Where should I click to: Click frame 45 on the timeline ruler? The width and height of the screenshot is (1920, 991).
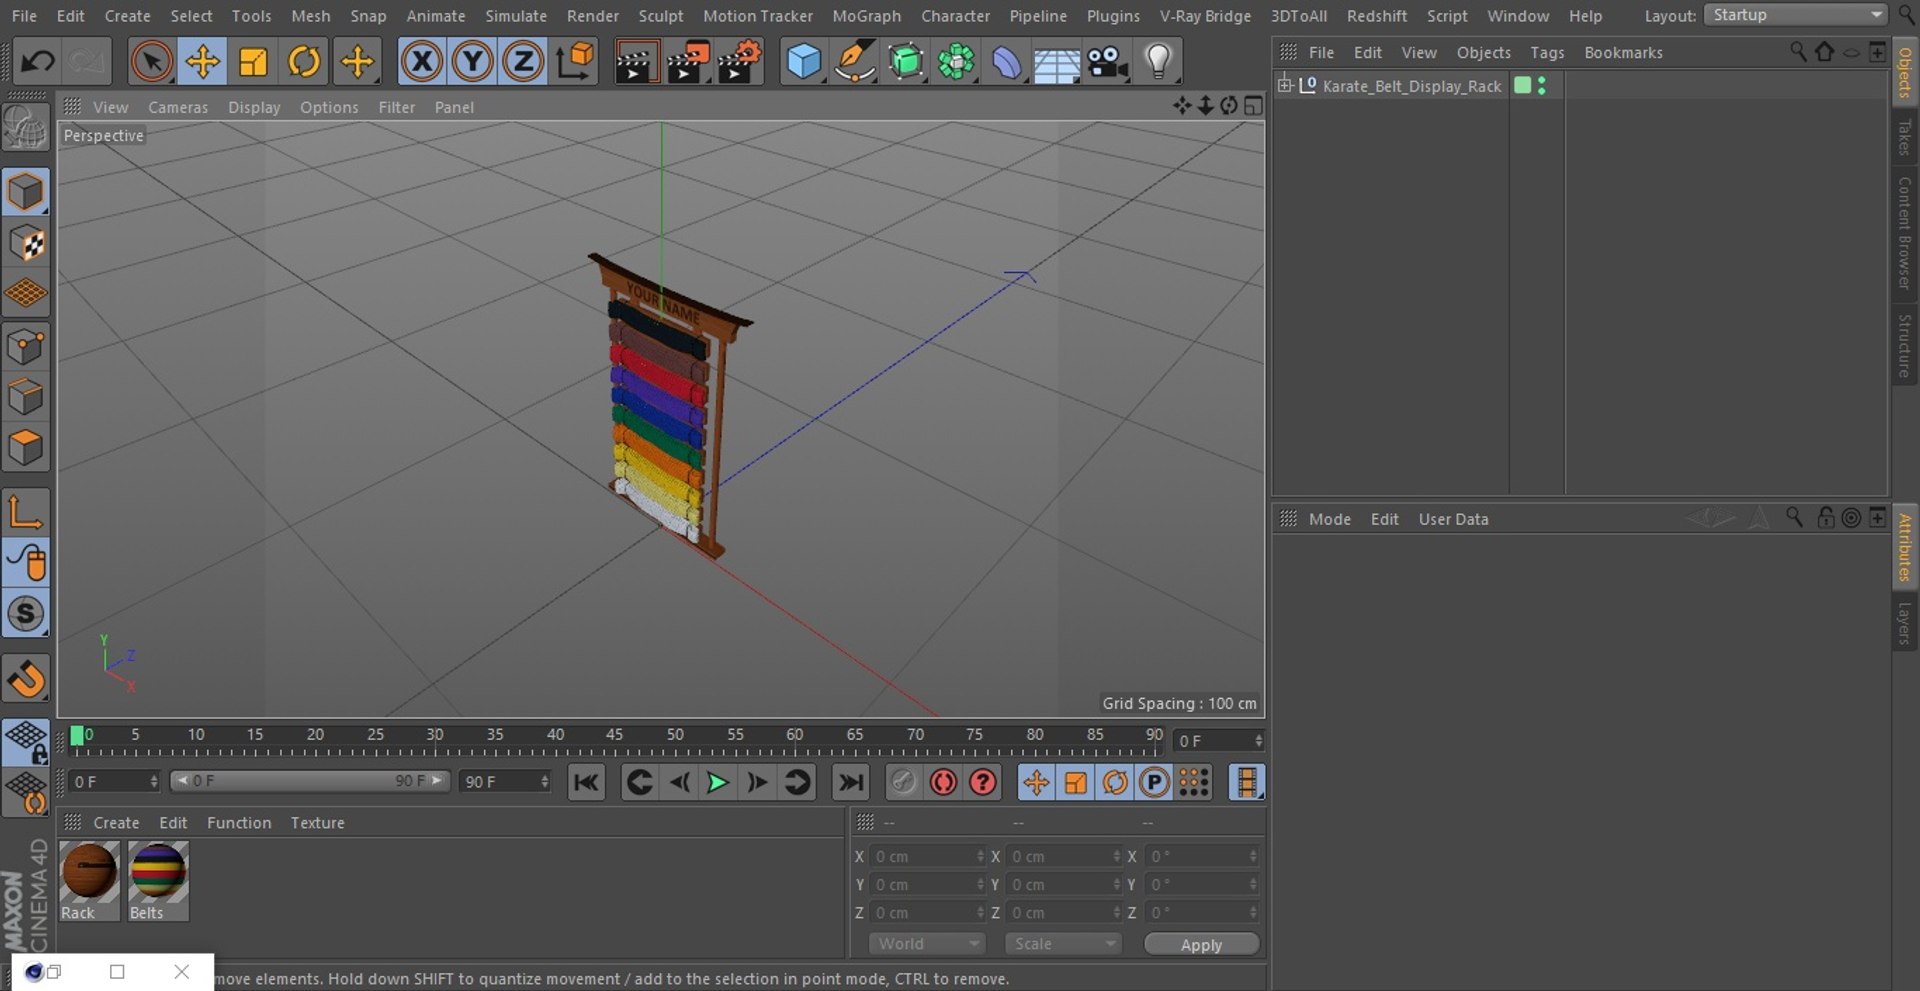coord(614,736)
